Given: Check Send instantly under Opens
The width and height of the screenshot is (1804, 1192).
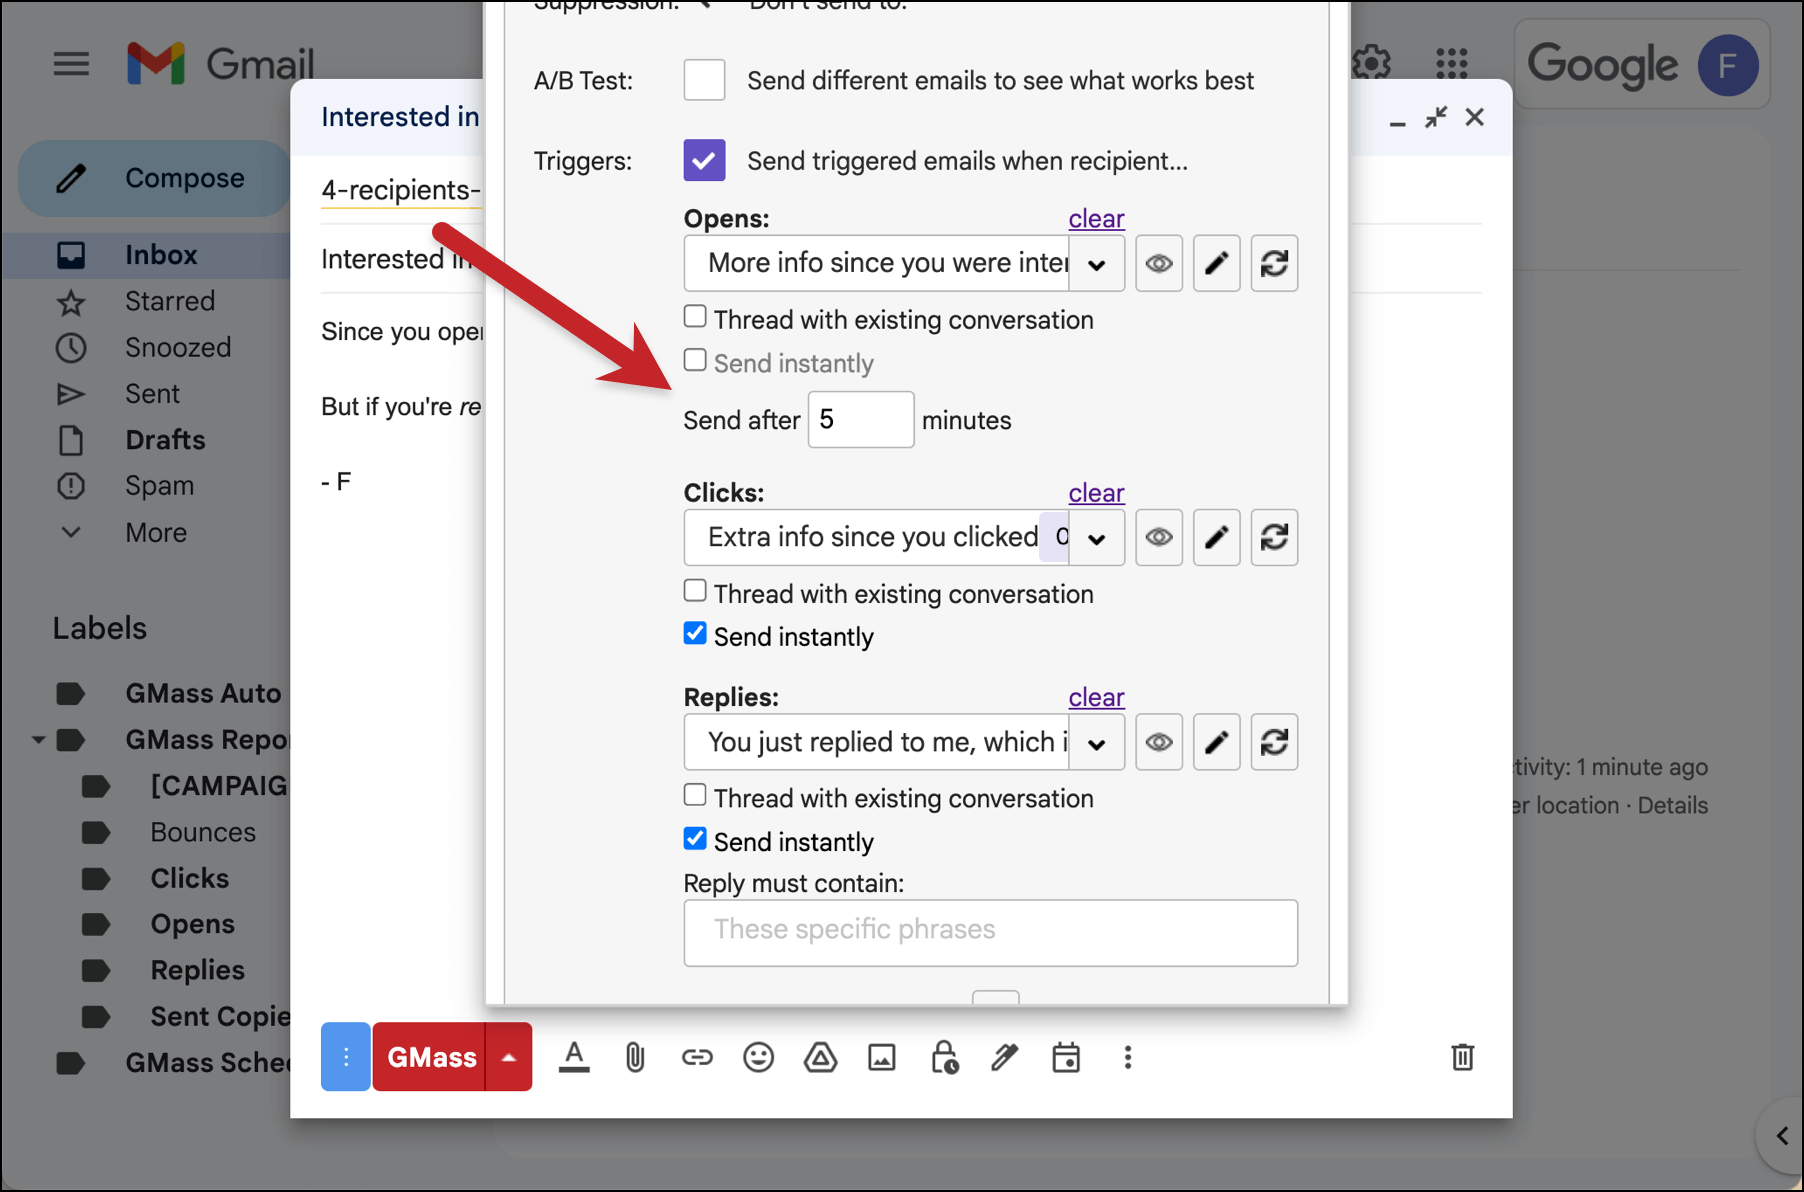Looking at the screenshot, I should point(695,360).
